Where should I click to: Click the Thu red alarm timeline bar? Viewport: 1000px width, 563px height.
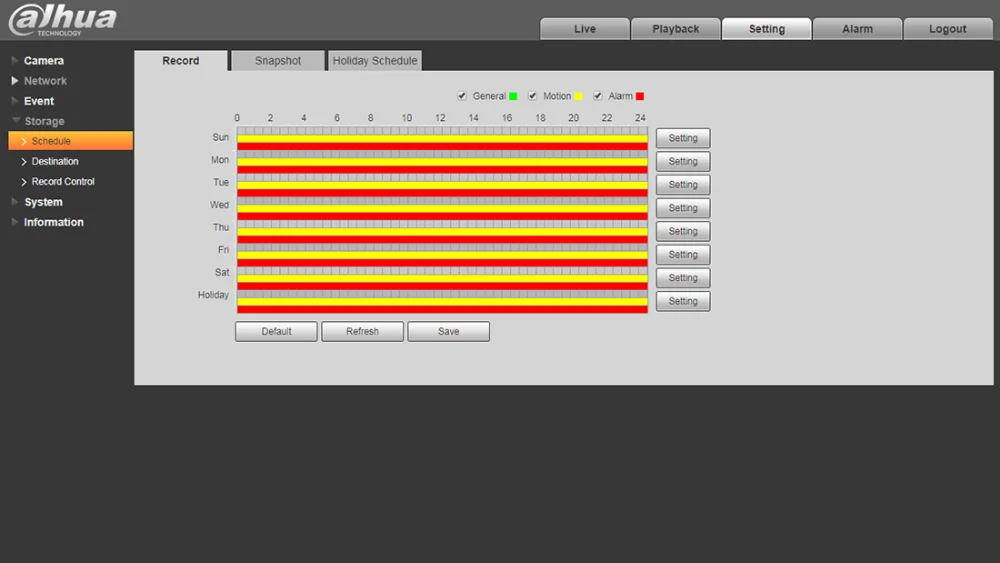pyautogui.click(x=443, y=240)
